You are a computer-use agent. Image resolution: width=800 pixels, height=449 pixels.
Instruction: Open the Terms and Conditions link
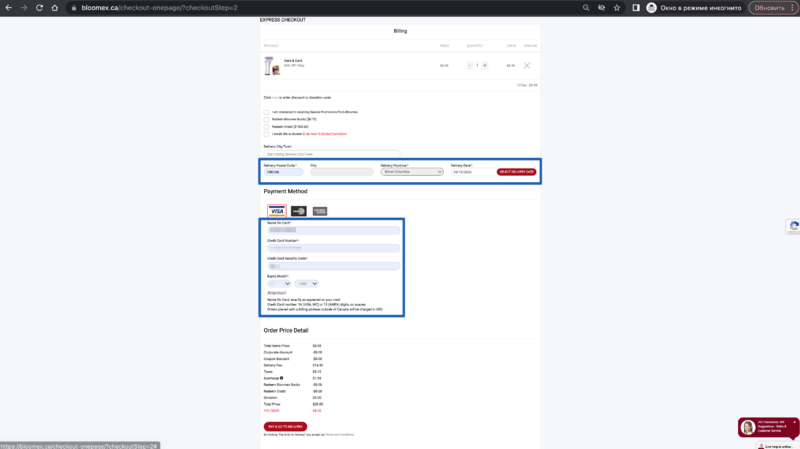pyautogui.click(x=340, y=435)
